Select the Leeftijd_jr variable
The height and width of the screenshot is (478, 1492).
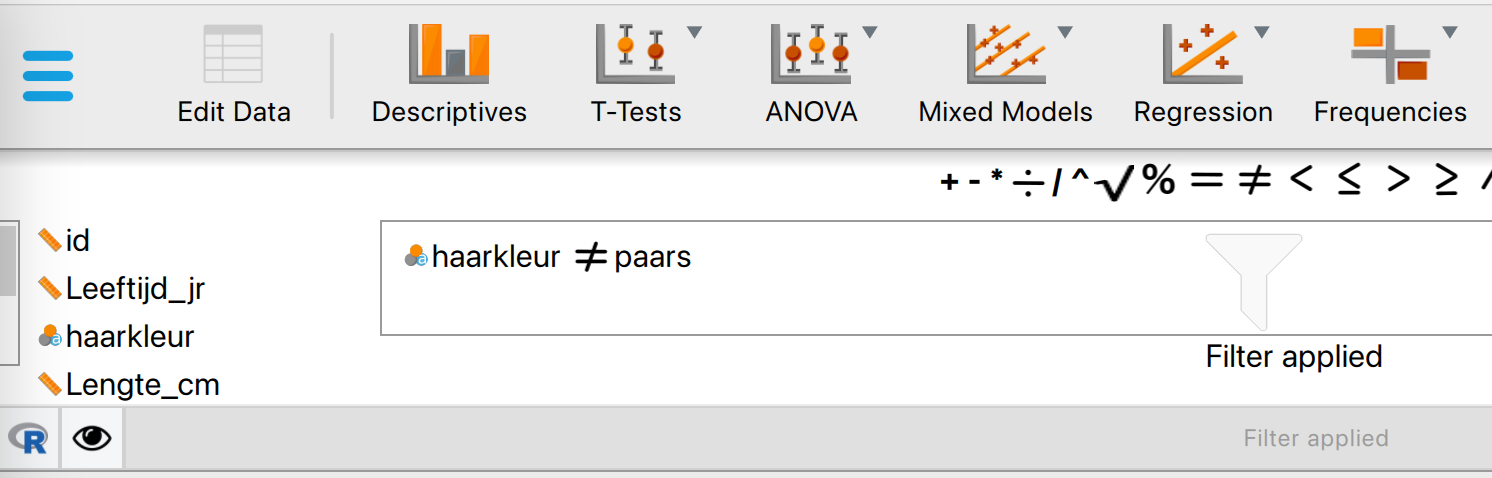tap(122, 289)
